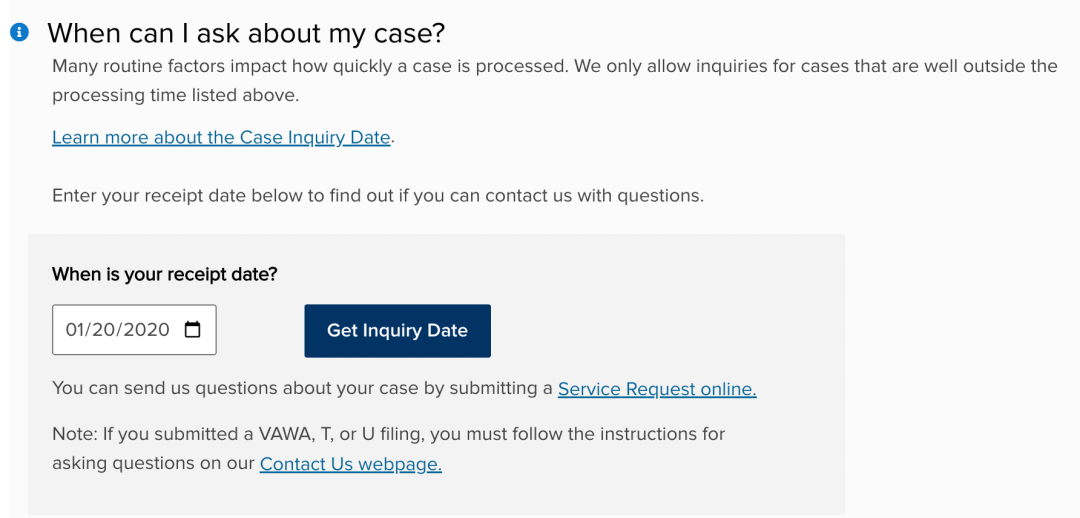The width and height of the screenshot is (1080, 518).
Task: Open the Learn more about Case Inquiry Date link
Action: pos(221,137)
